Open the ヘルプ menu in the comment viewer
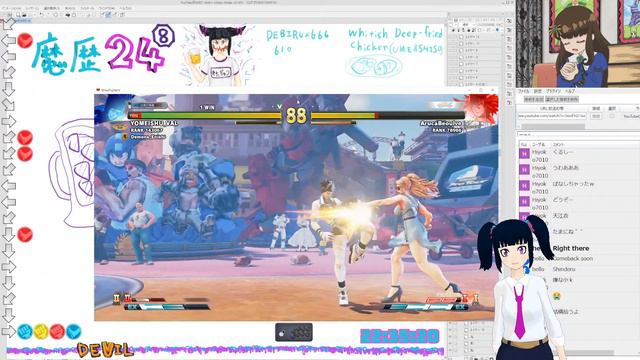 (x=570, y=91)
